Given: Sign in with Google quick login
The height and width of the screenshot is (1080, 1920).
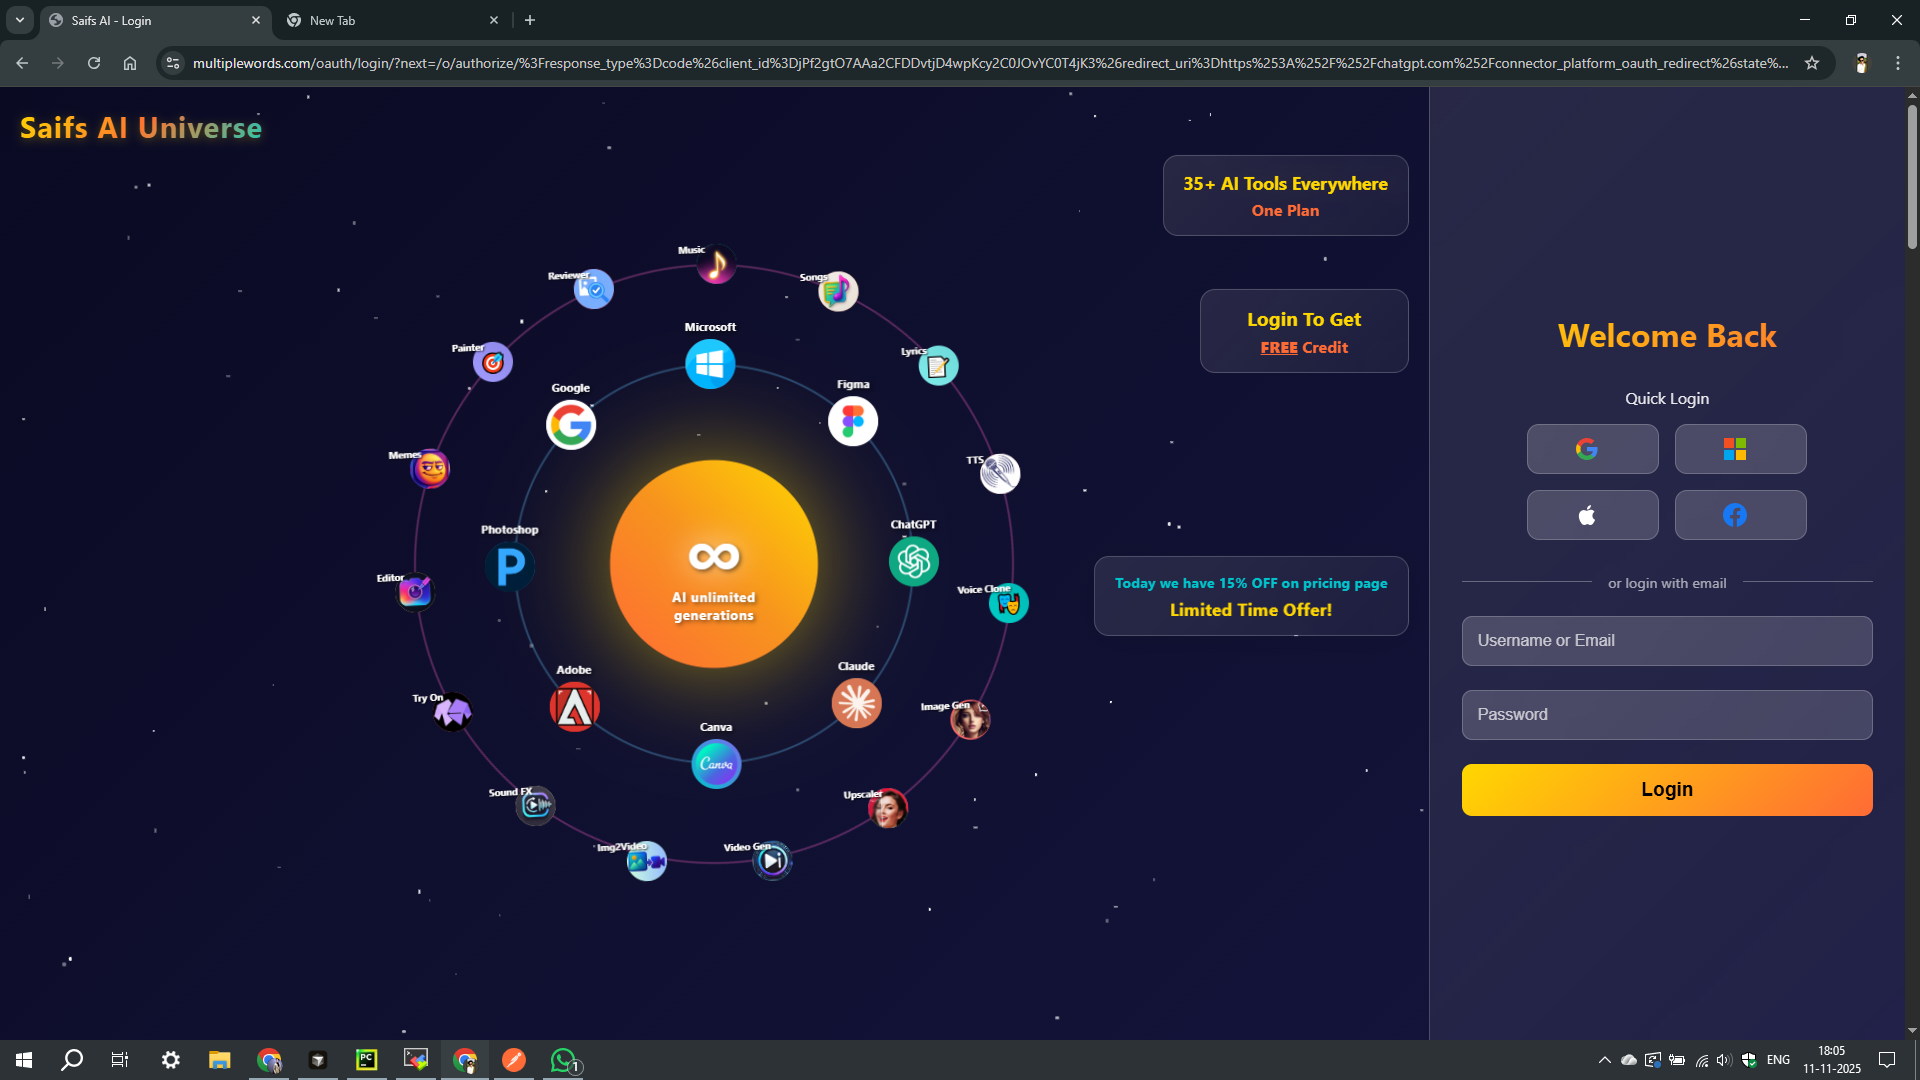Looking at the screenshot, I should pos(1592,449).
